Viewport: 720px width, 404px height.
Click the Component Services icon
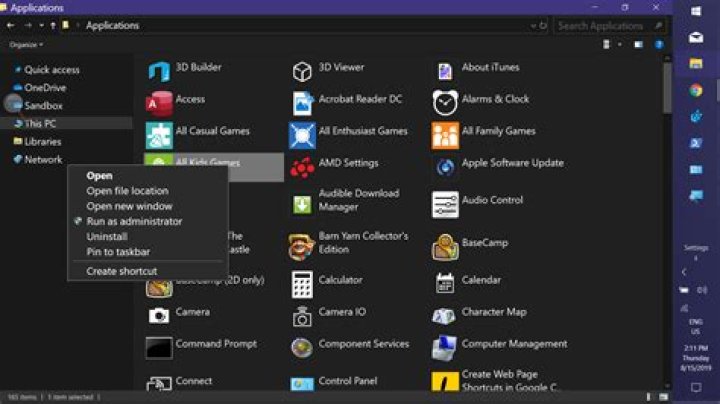(x=302, y=348)
